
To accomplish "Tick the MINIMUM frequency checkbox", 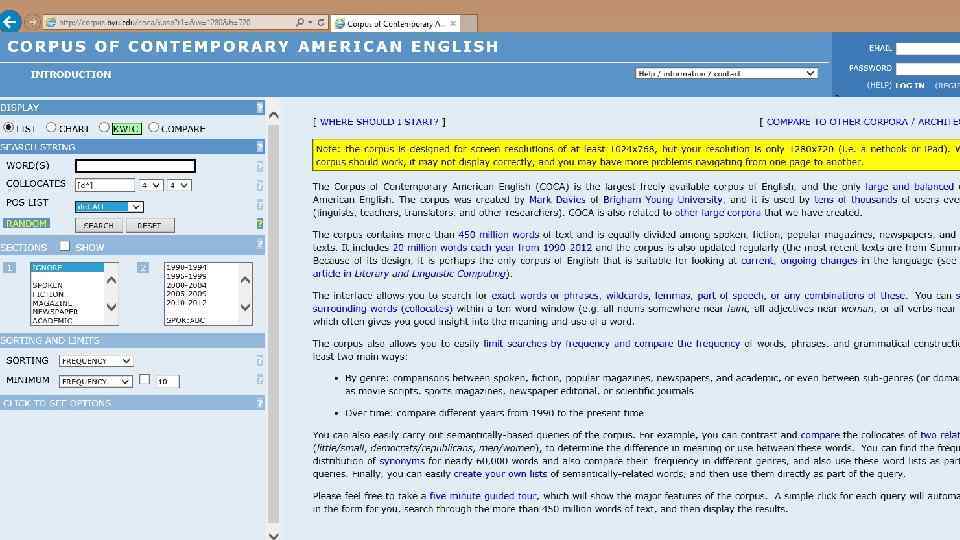I will 144,380.
